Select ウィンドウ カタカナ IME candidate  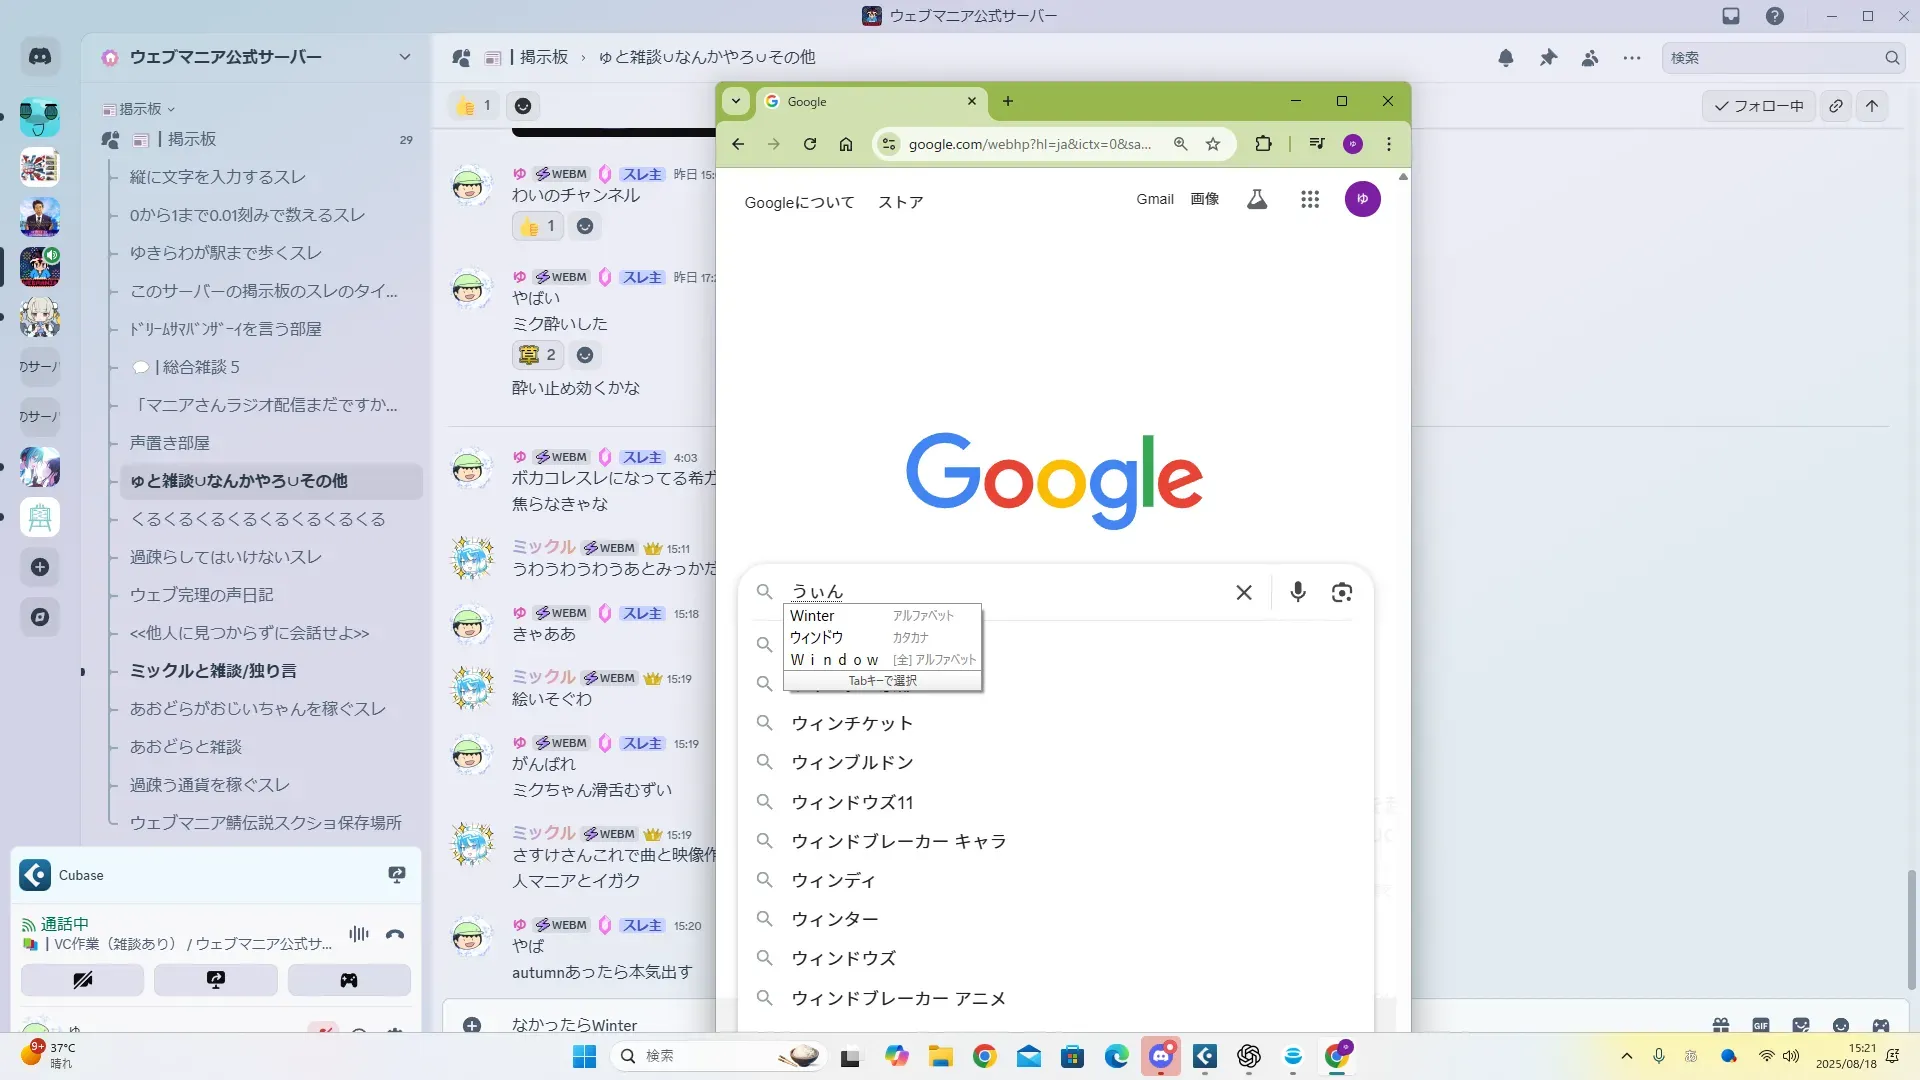(x=817, y=638)
